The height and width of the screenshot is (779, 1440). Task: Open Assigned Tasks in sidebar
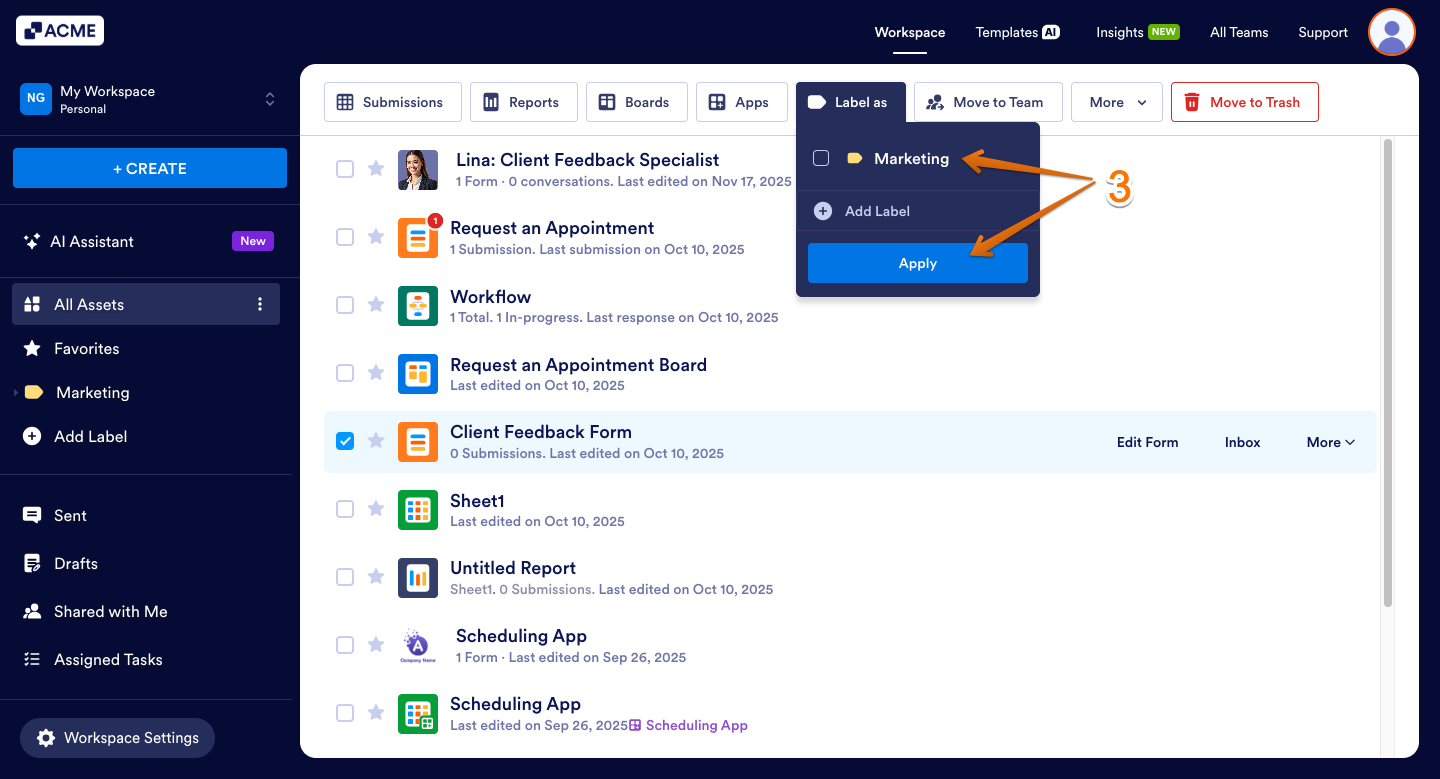point(108,659)
